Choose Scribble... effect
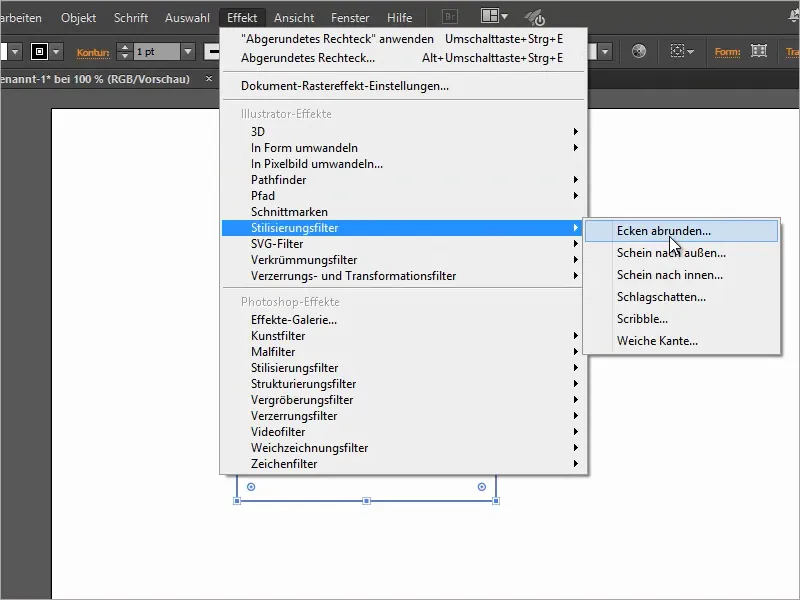The height and width of the screenshot is (600, 800). tap(682, 319)
